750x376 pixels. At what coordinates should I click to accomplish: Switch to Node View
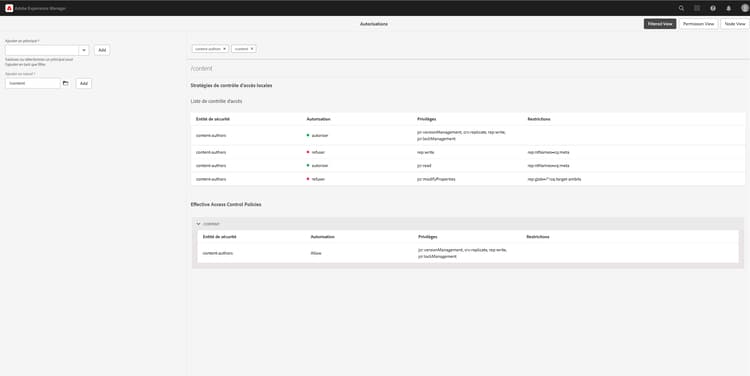735,24
